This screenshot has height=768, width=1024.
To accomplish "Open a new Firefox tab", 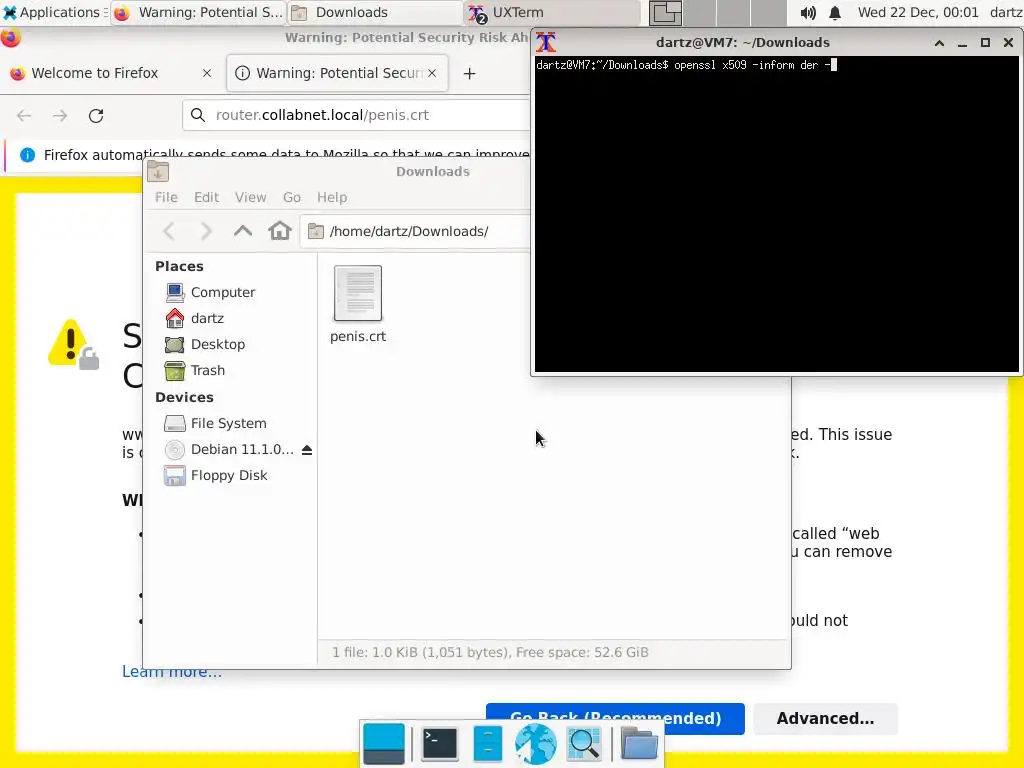I will [469, 74].
